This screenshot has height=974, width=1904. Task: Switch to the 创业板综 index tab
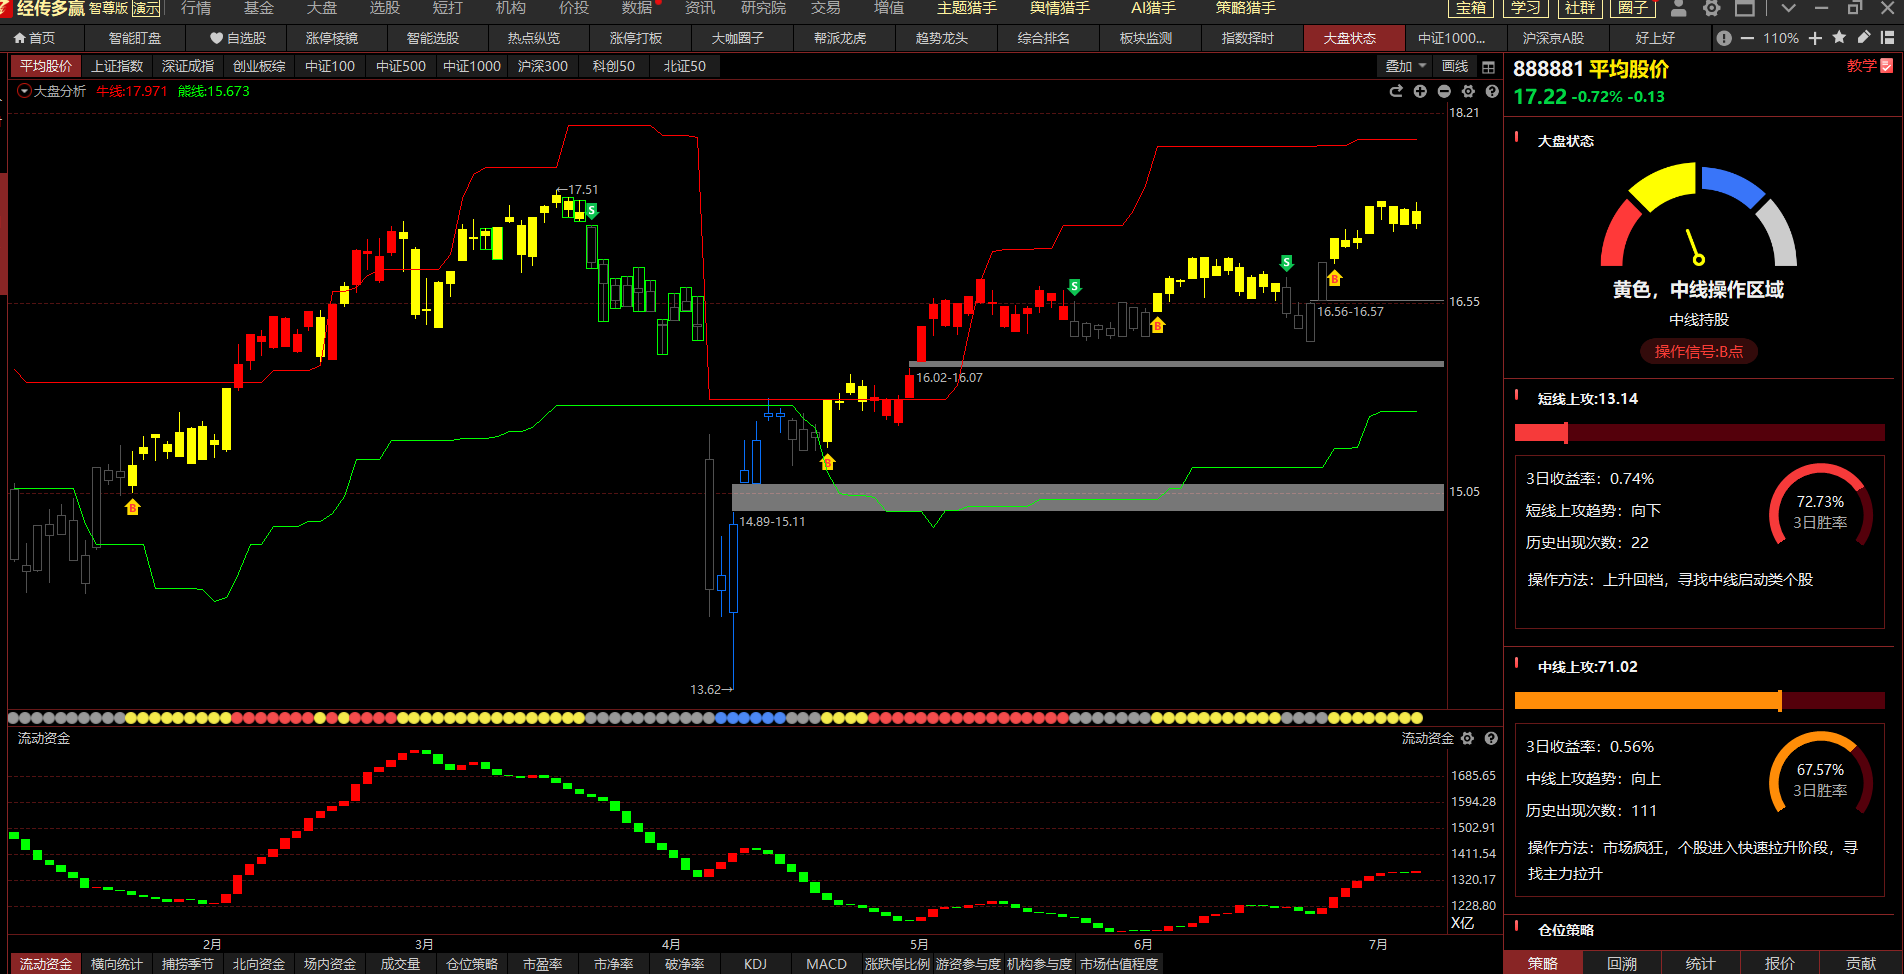point(259,66)
